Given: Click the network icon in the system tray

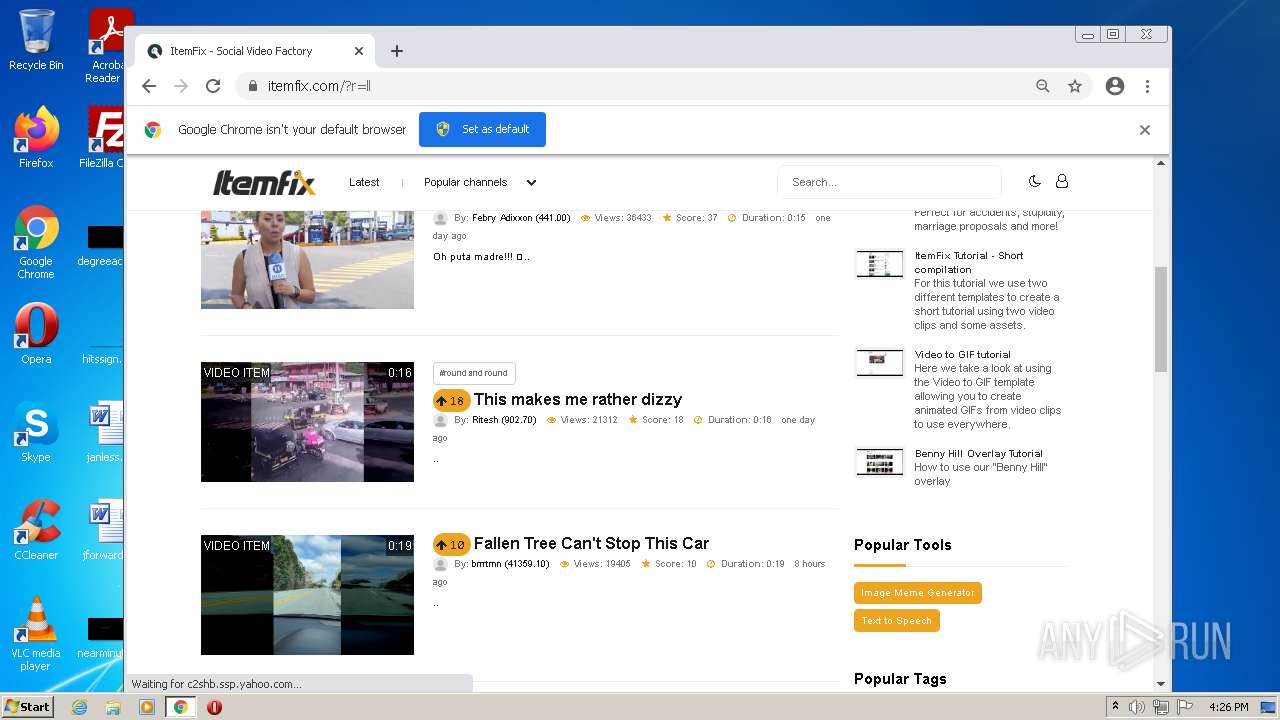Looking at the screenshot, I should coord(1161,707).
